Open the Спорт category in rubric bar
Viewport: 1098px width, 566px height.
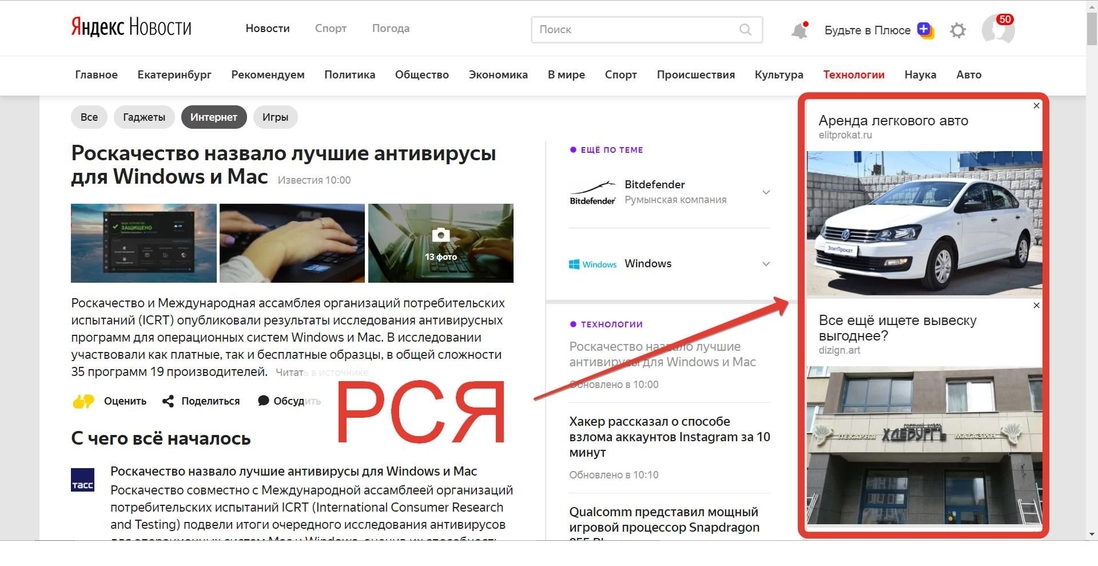[621, 75]
